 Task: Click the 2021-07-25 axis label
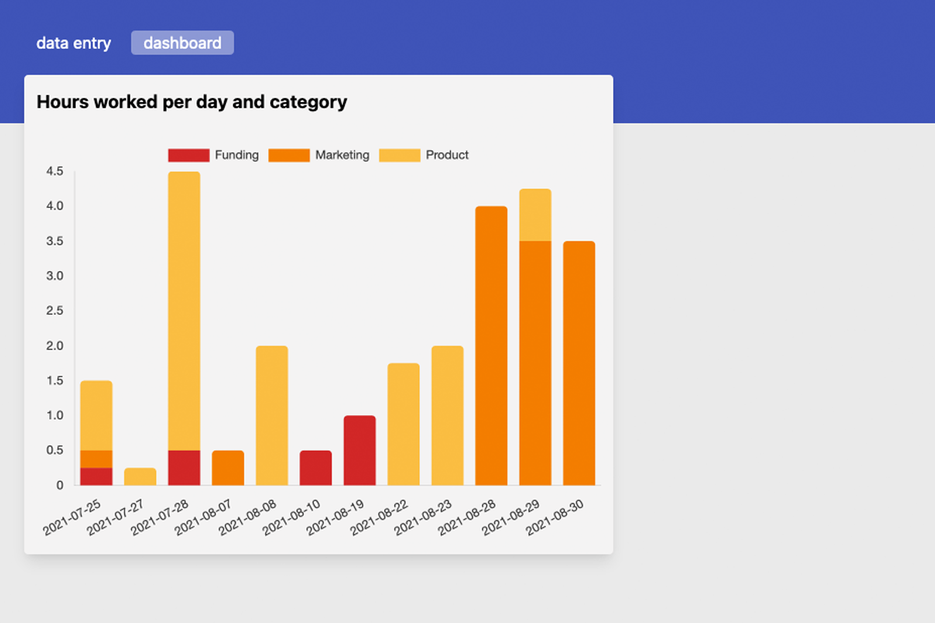coord(73,516)
